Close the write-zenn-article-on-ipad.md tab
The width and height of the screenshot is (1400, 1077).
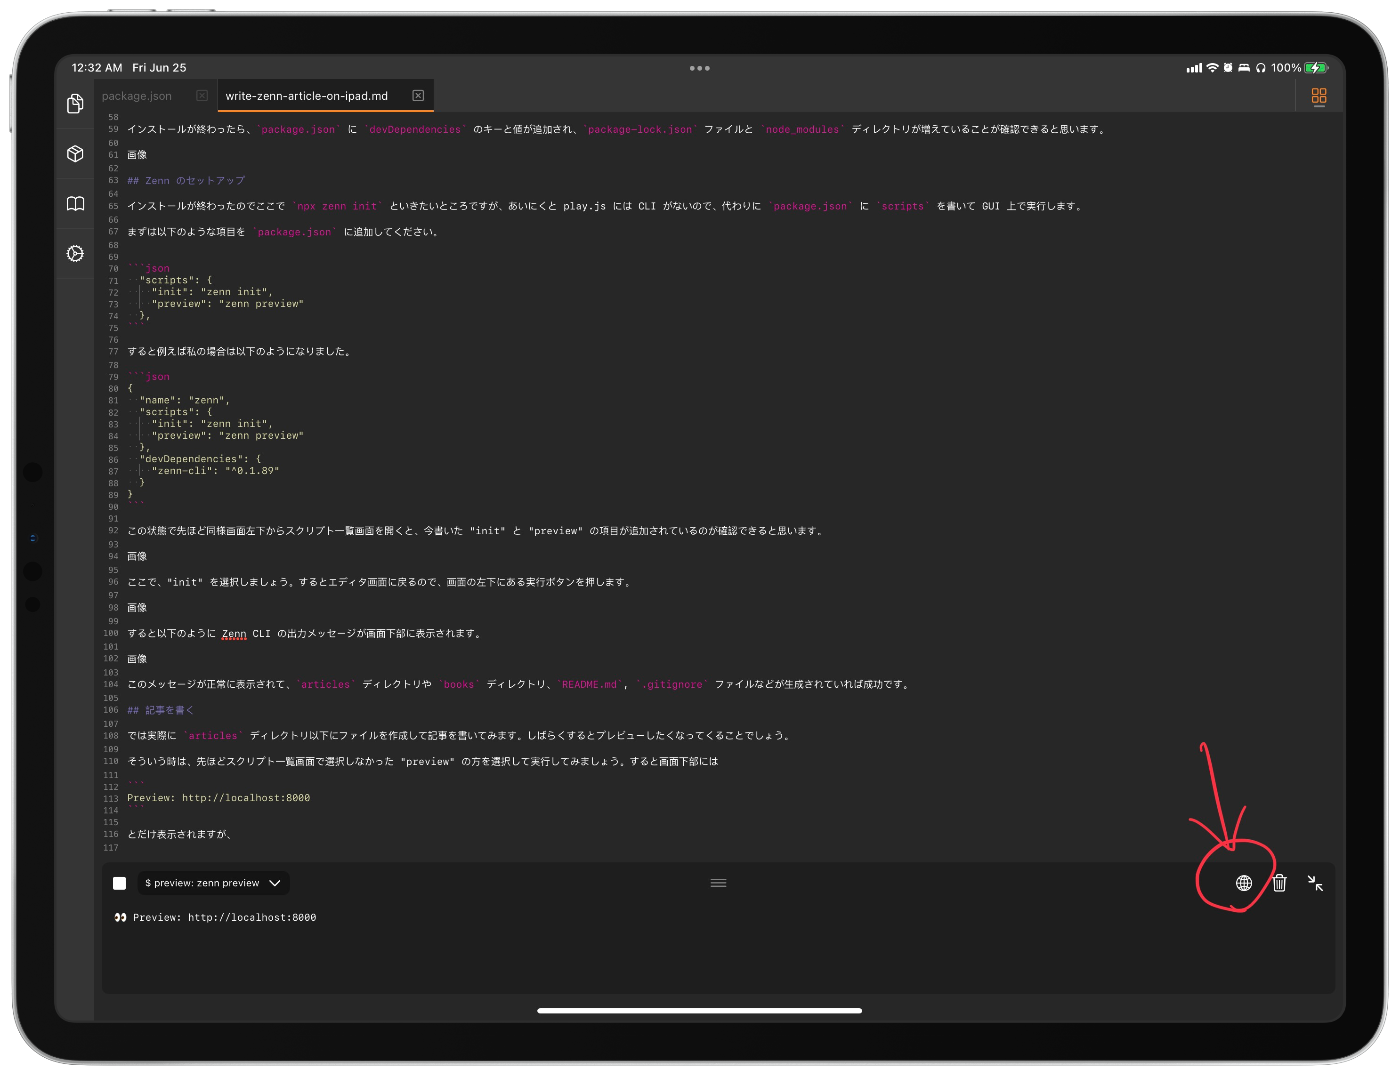coord(418,96)
